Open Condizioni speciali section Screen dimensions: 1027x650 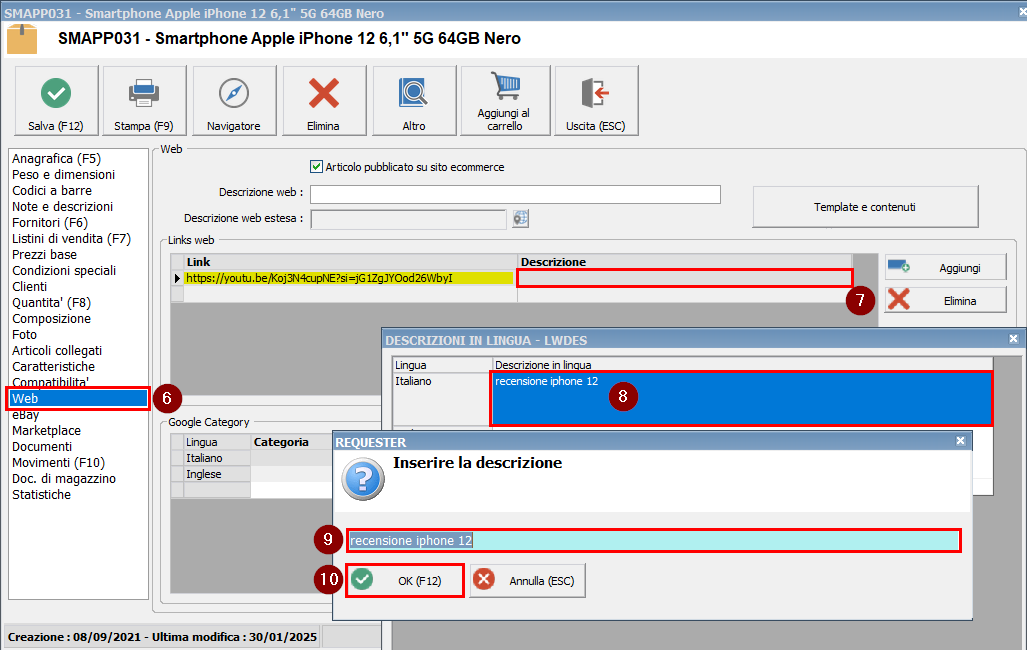(x=64, y=271)
